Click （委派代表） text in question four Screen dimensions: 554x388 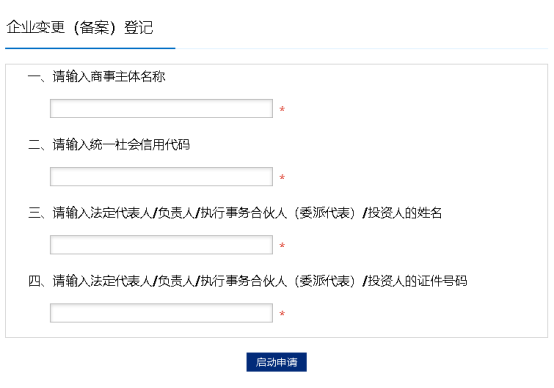(325, 281)
